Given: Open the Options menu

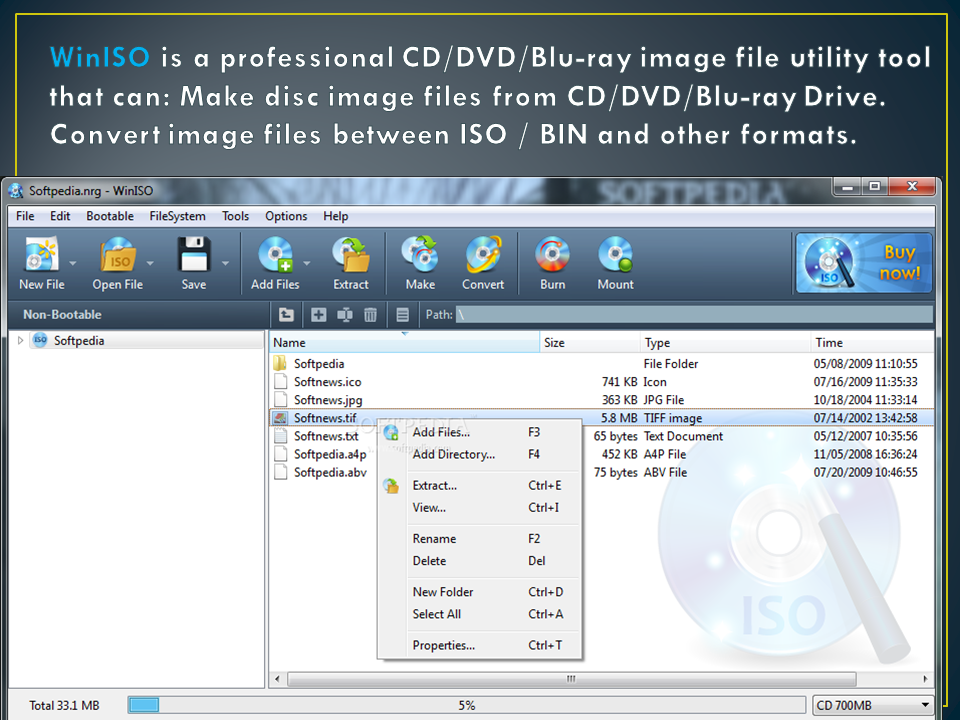Looking at the screenshot, I should [x=286, y=216].
